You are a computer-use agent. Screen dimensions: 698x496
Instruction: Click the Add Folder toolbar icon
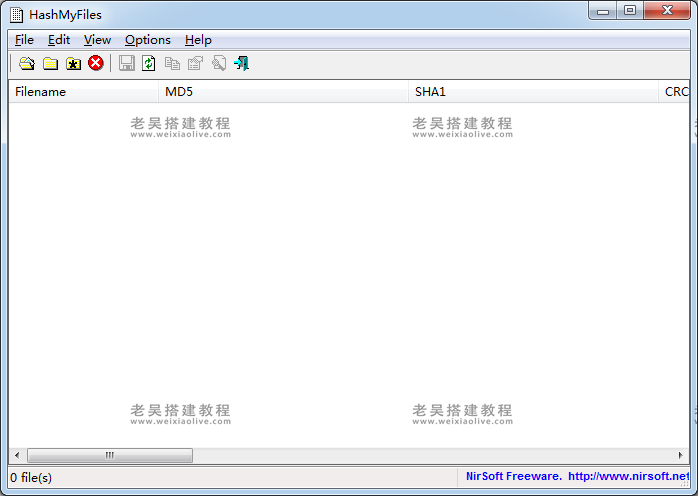point(50,64)
